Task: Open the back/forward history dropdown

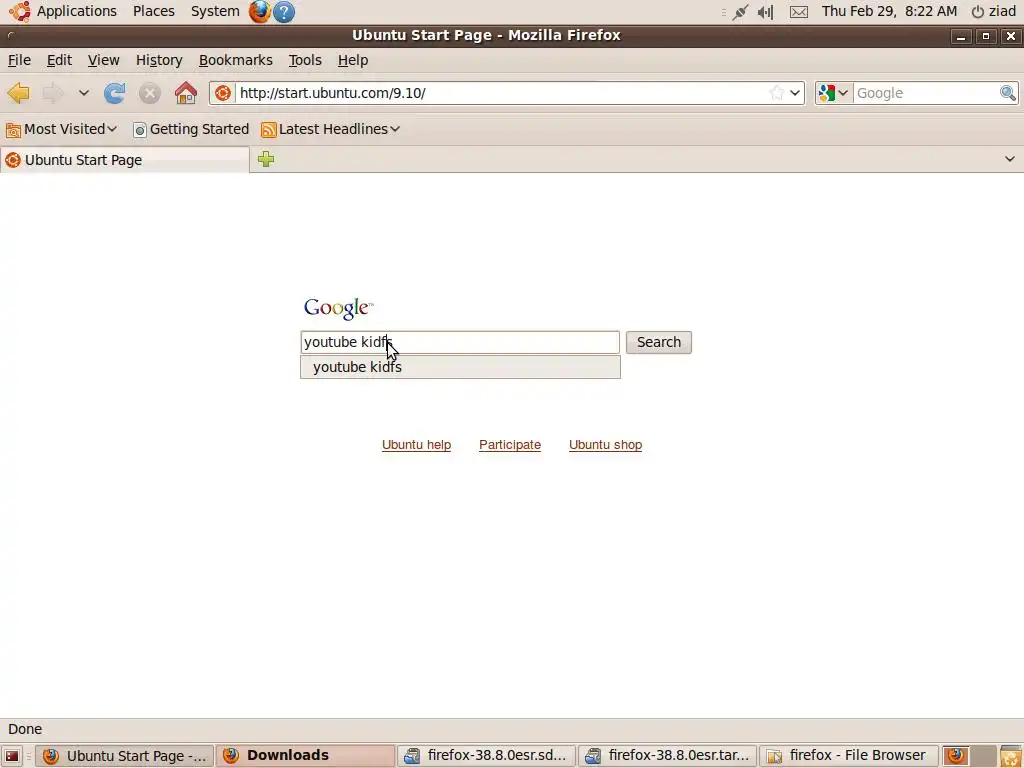Action: pos(84,93)
